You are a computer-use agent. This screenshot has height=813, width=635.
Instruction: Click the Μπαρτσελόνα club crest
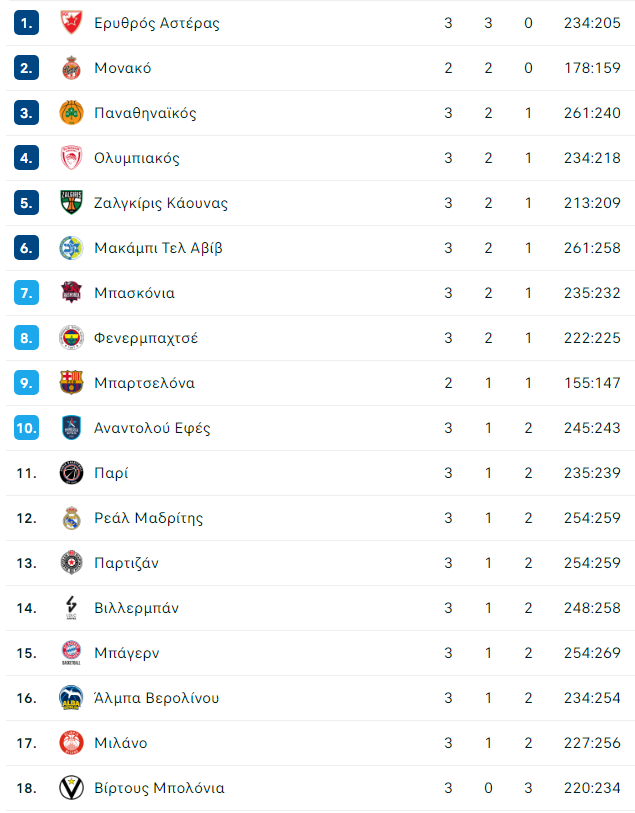(70, 383)
